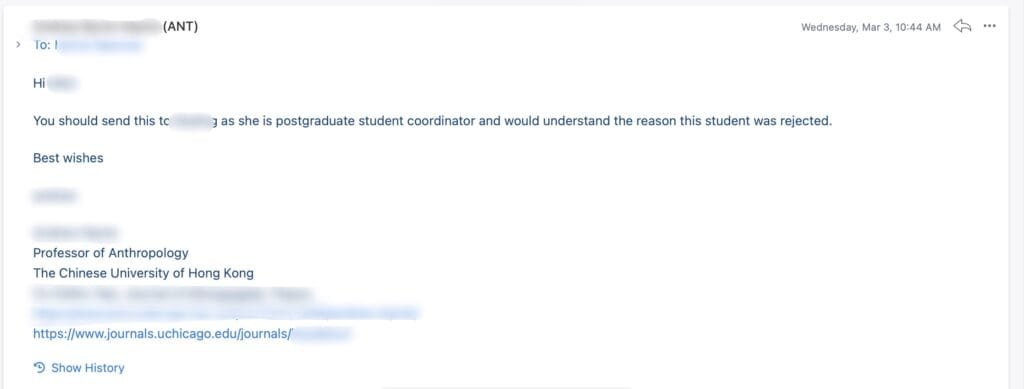The image size is (1024, 389).
Task: Expand recipient details chevron beside To:
Action: (18, 45)
